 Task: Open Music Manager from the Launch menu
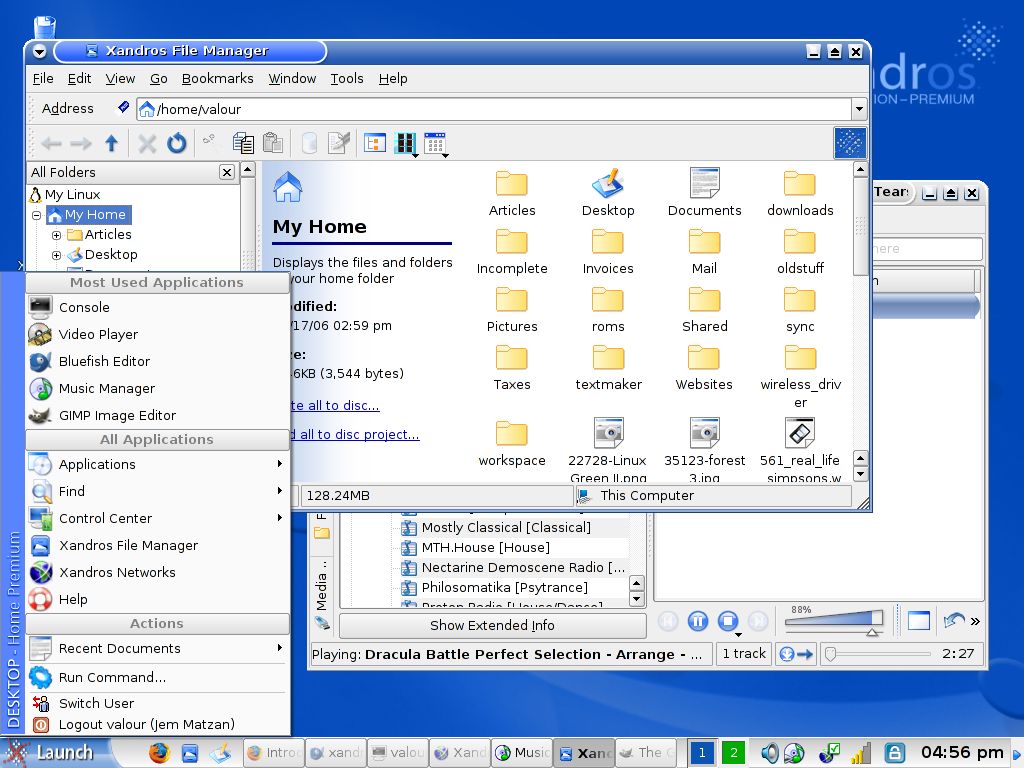(157, 389)
